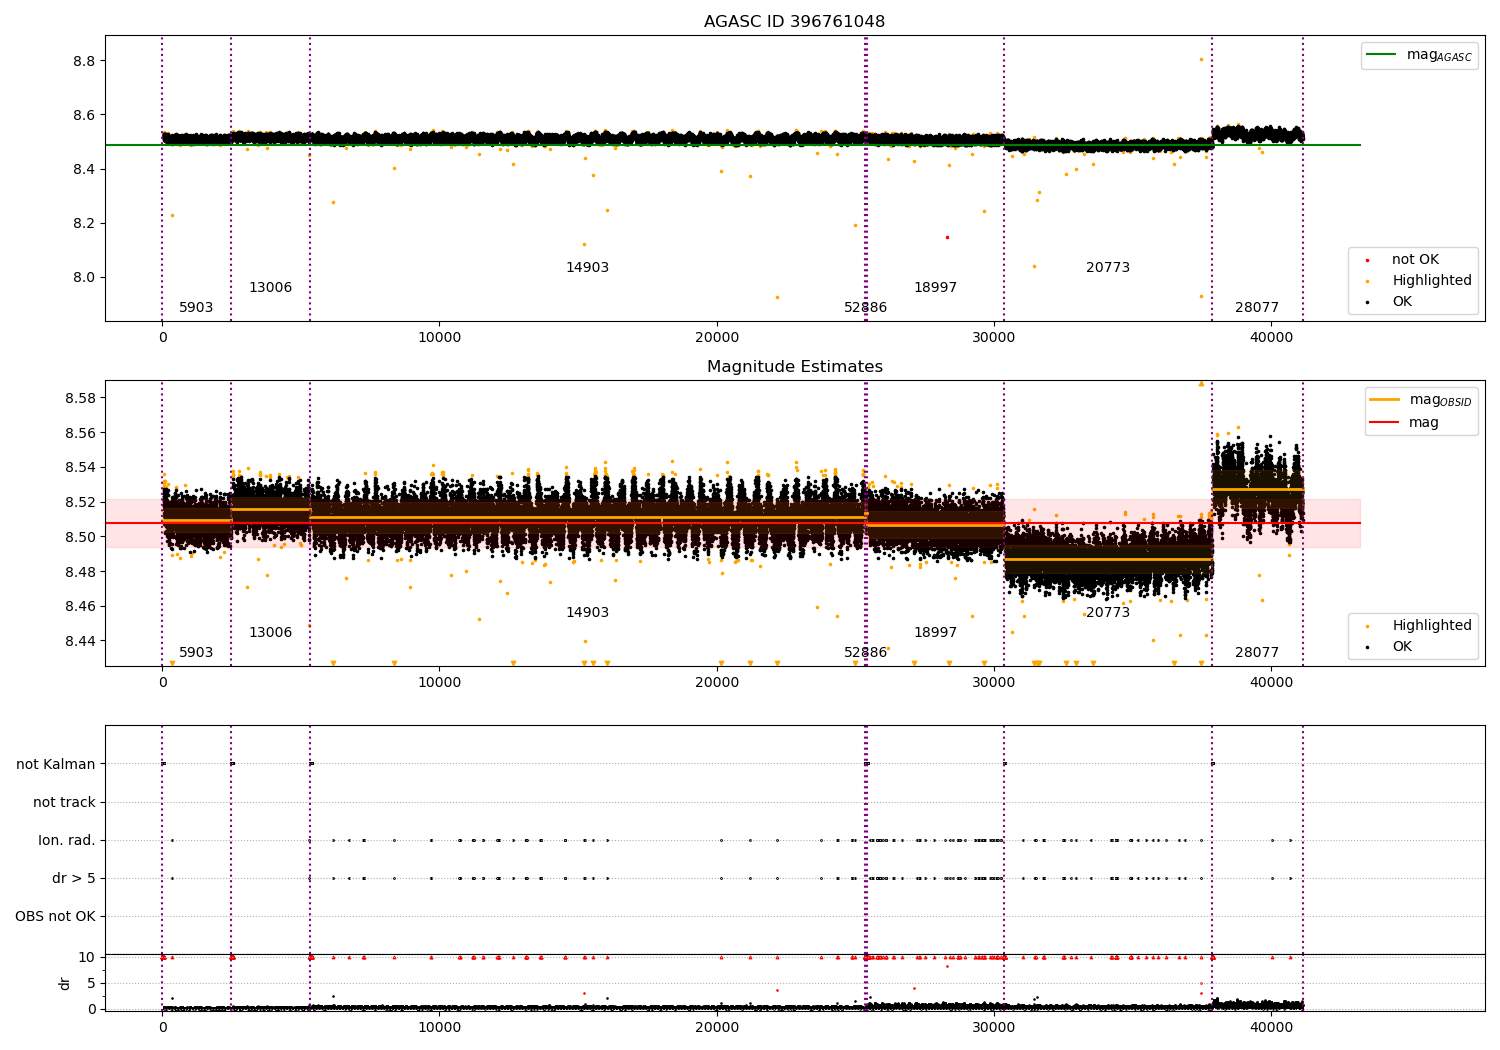Click the 'Magnitude Estimates' plot title

794,367
